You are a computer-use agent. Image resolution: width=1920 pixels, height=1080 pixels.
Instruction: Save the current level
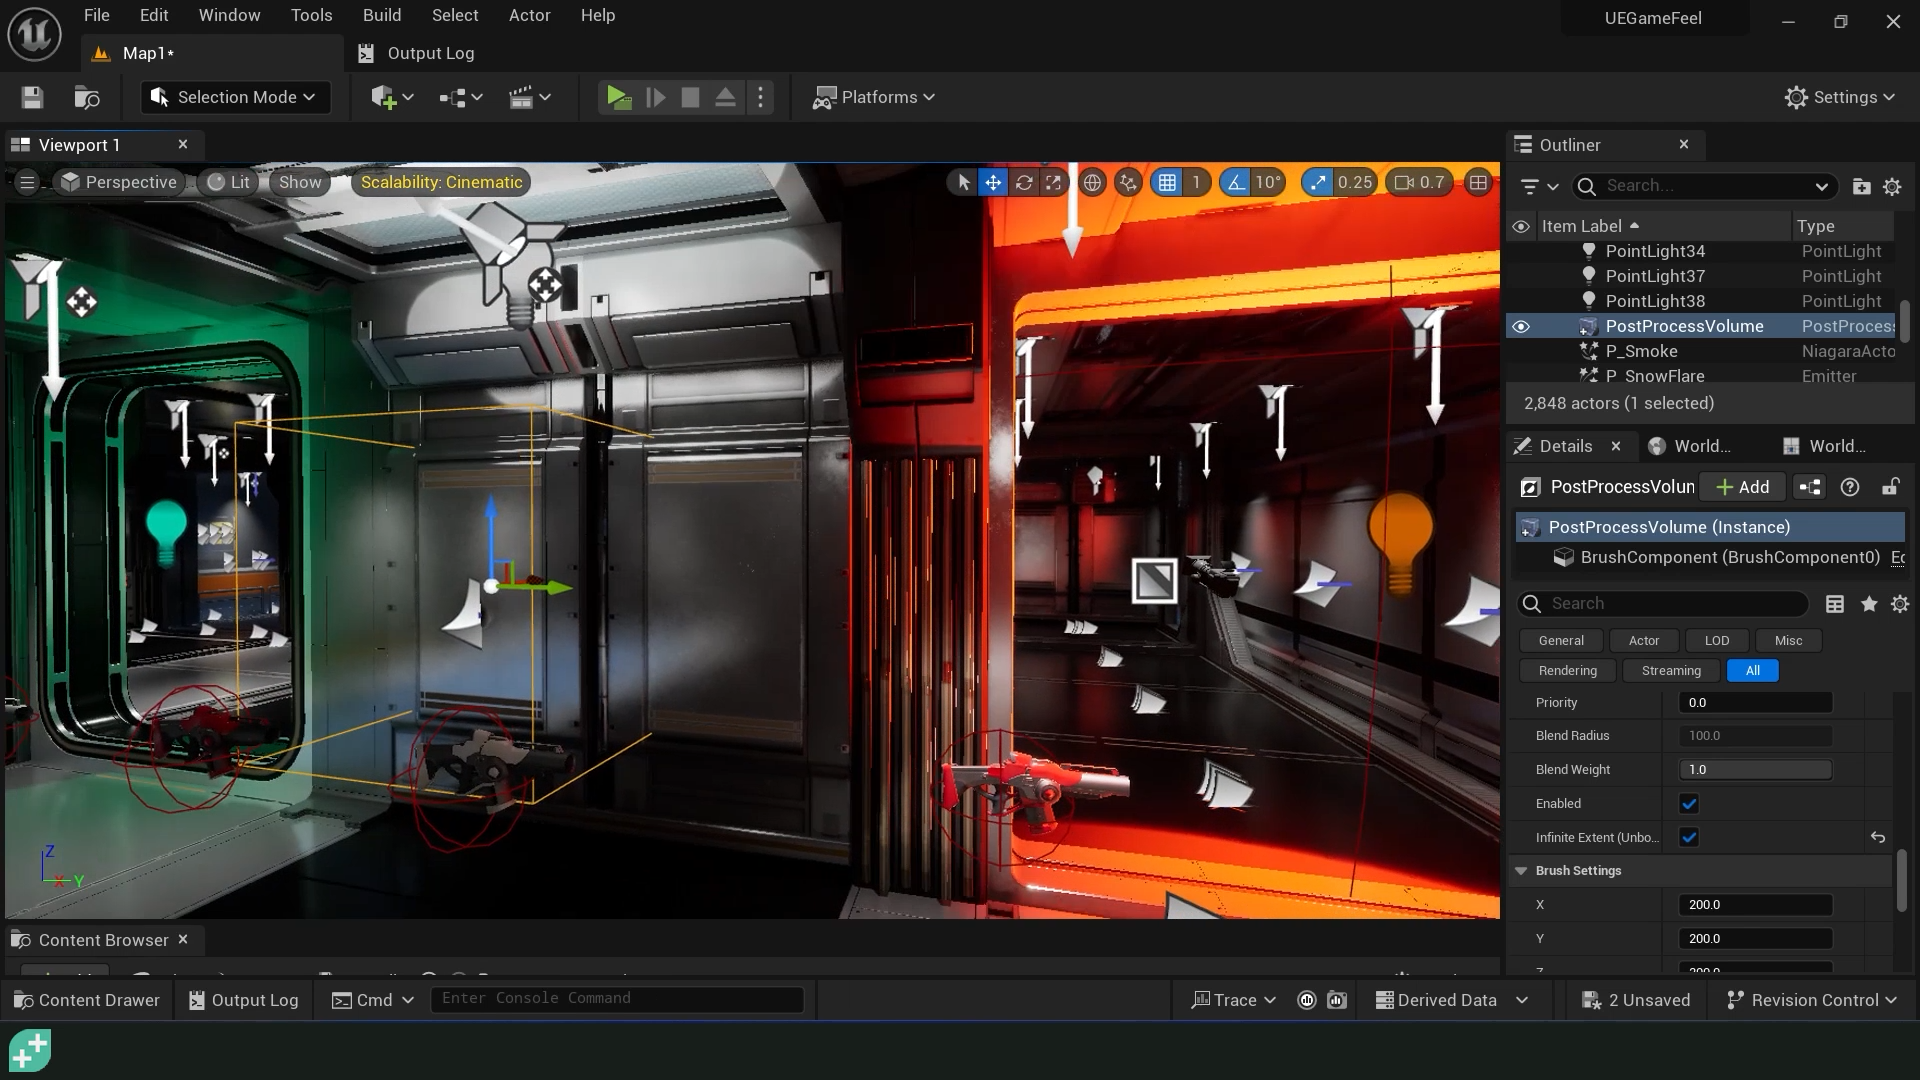click(x=32, y=97)
